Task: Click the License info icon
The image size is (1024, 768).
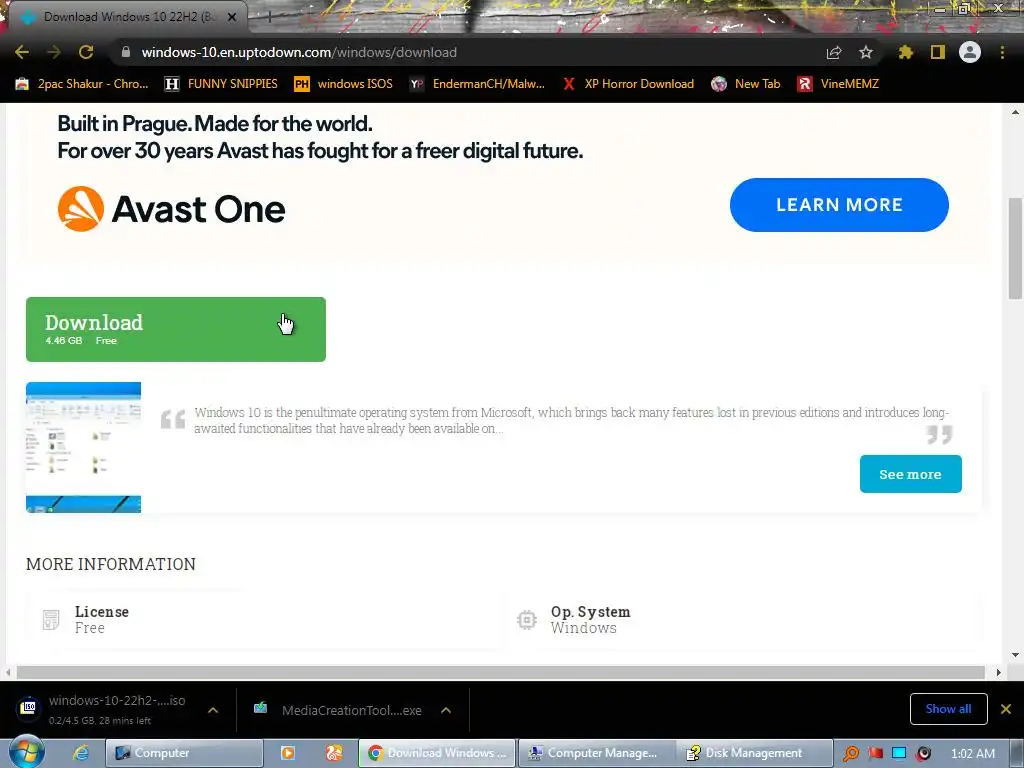Action: pyautogui.click(x=51, y=619)
